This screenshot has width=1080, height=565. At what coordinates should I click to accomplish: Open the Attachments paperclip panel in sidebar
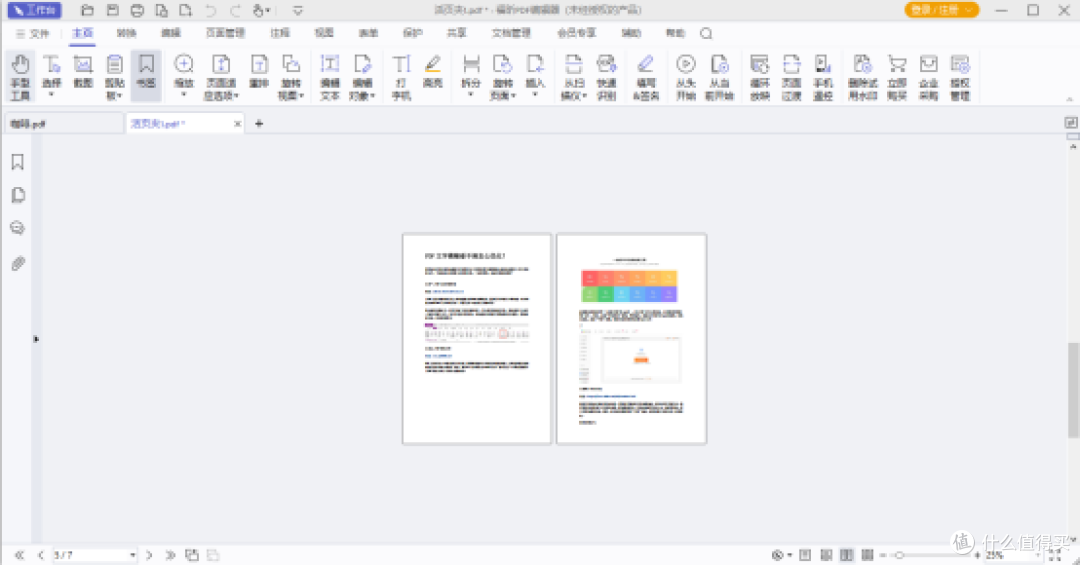pos(18,263)
